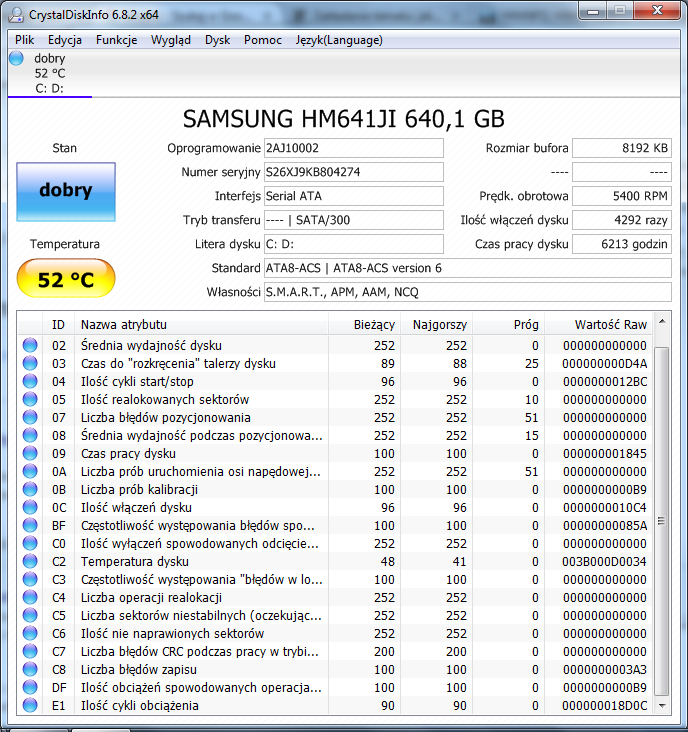The width and height of the screenshot is (688, 732).
Task: Select the Ilość realokowanych sektorów row text
Action: click(x=165, y=399)
